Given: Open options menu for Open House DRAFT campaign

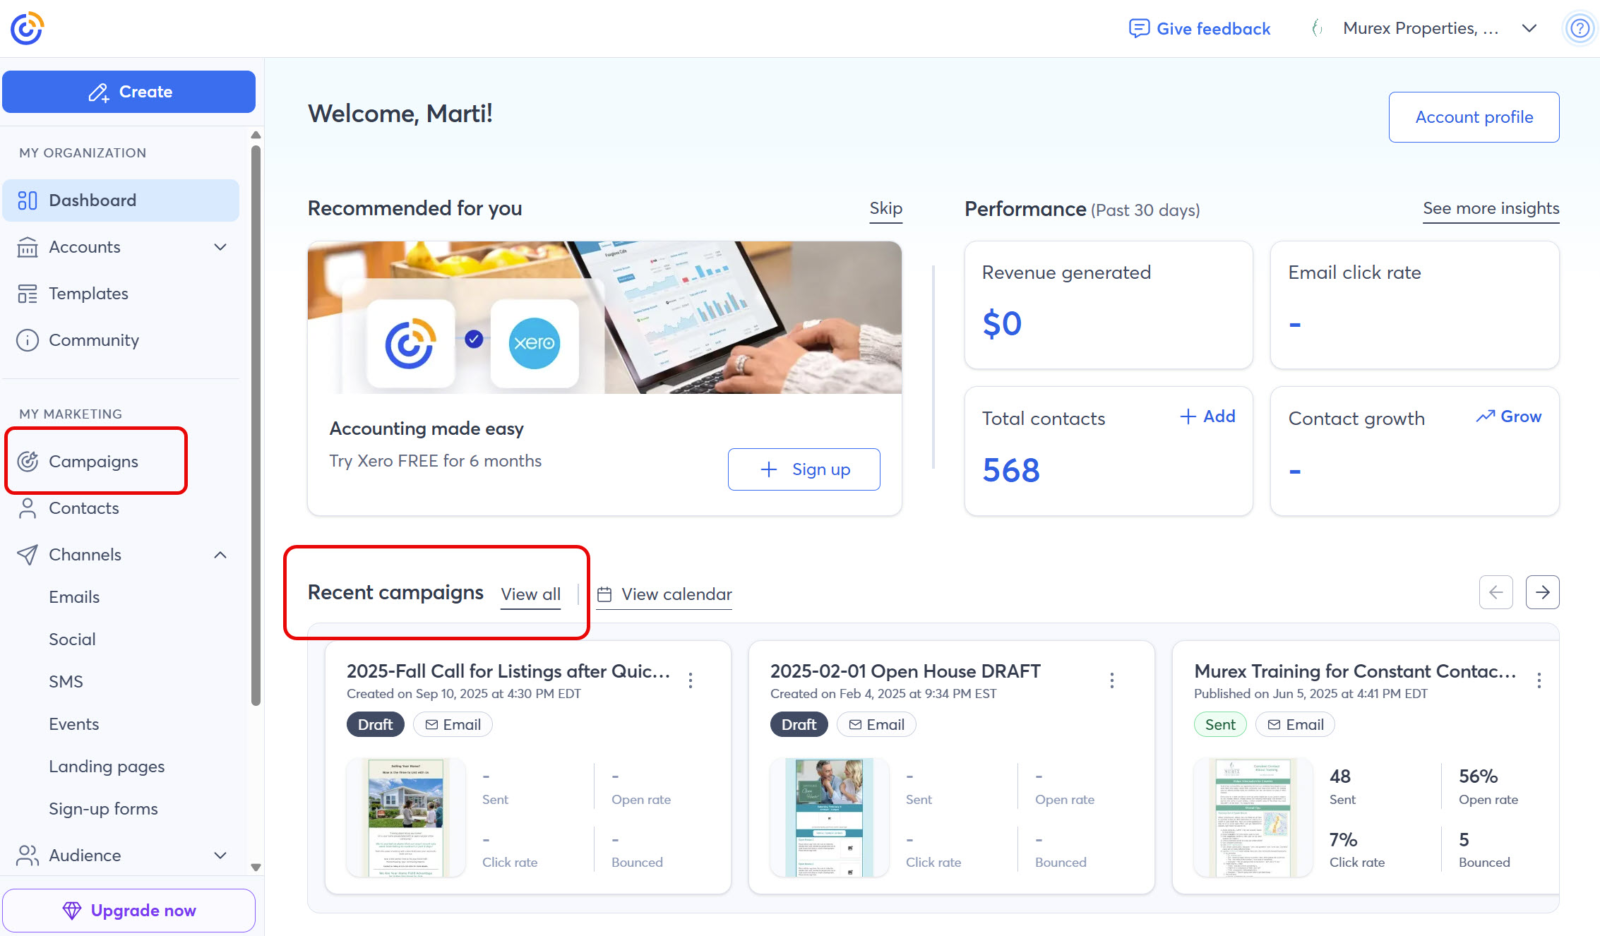Looking at the screenshot, I should 1112,680.
